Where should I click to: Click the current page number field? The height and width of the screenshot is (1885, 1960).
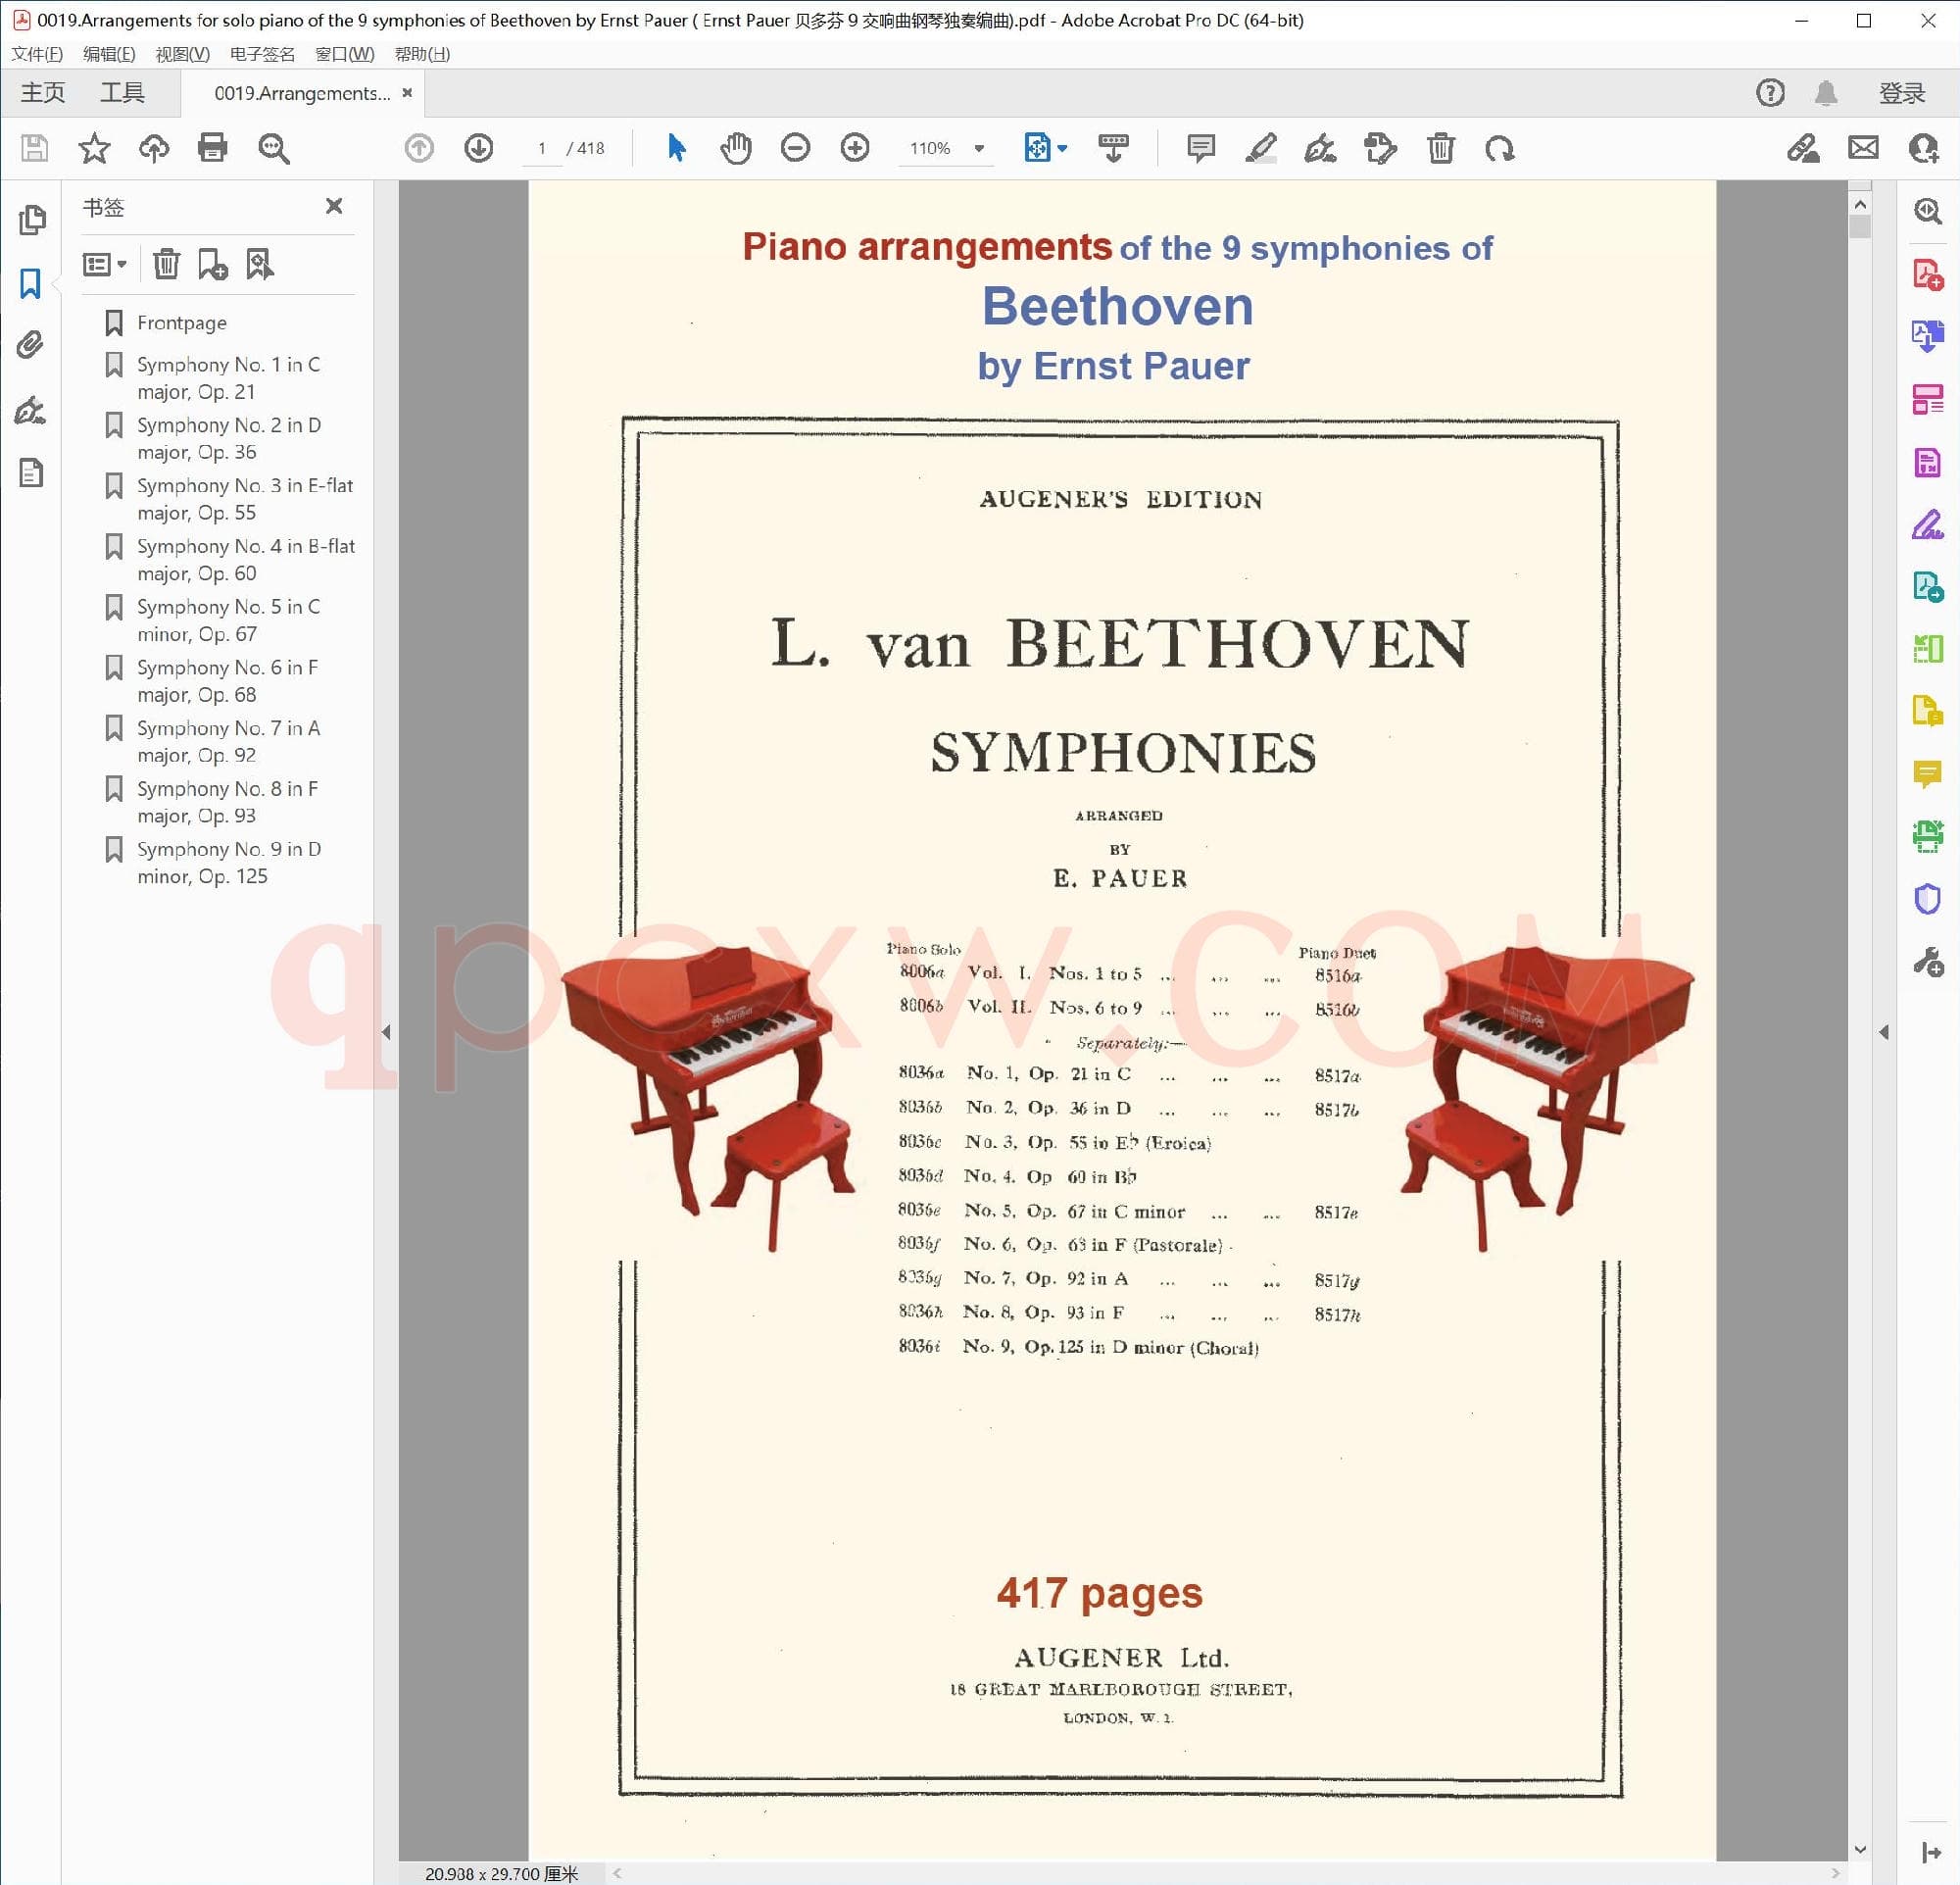click(x=542, y=148)
